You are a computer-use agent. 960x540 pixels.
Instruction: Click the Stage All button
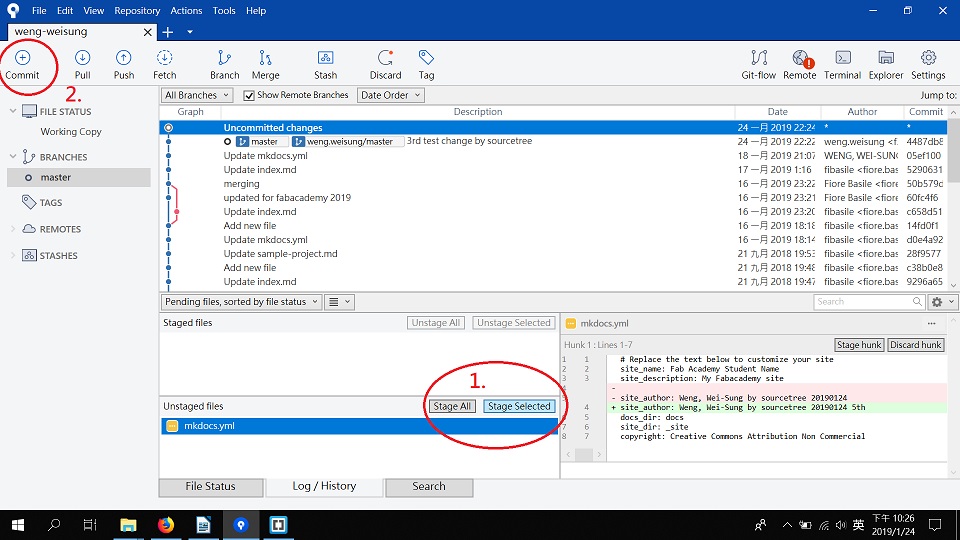452,407
